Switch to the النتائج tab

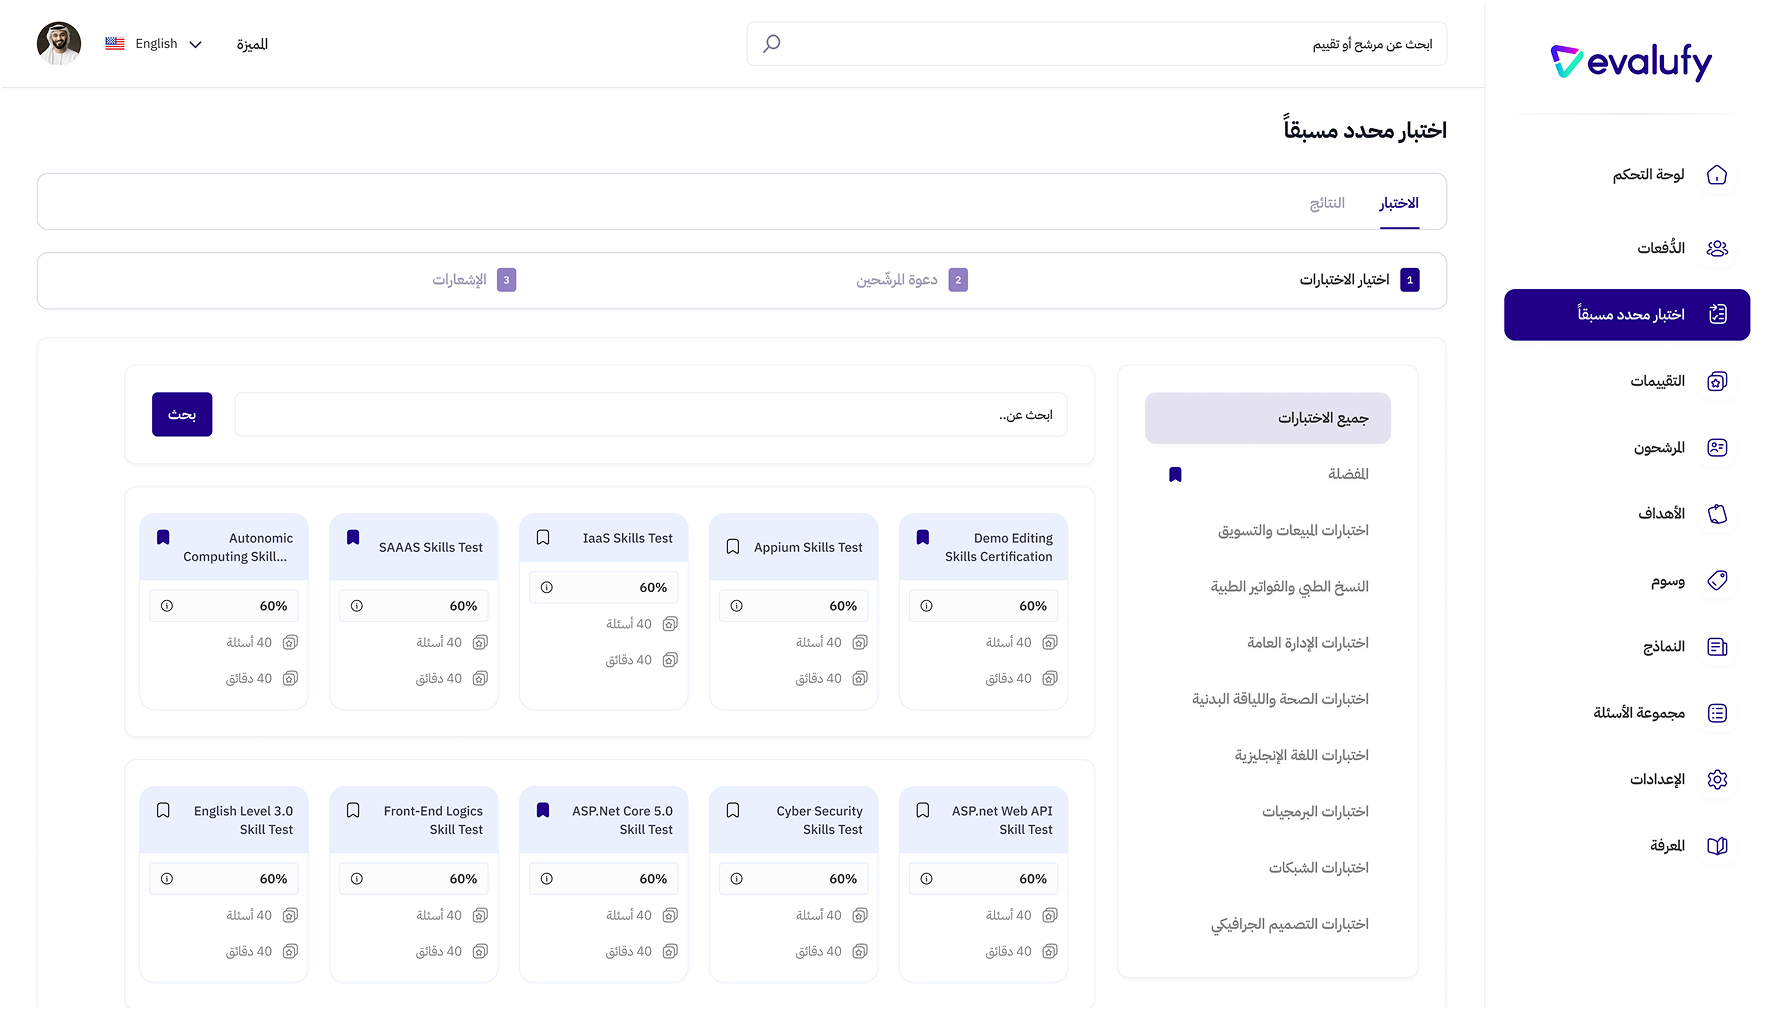click(x=1325, y=201)
